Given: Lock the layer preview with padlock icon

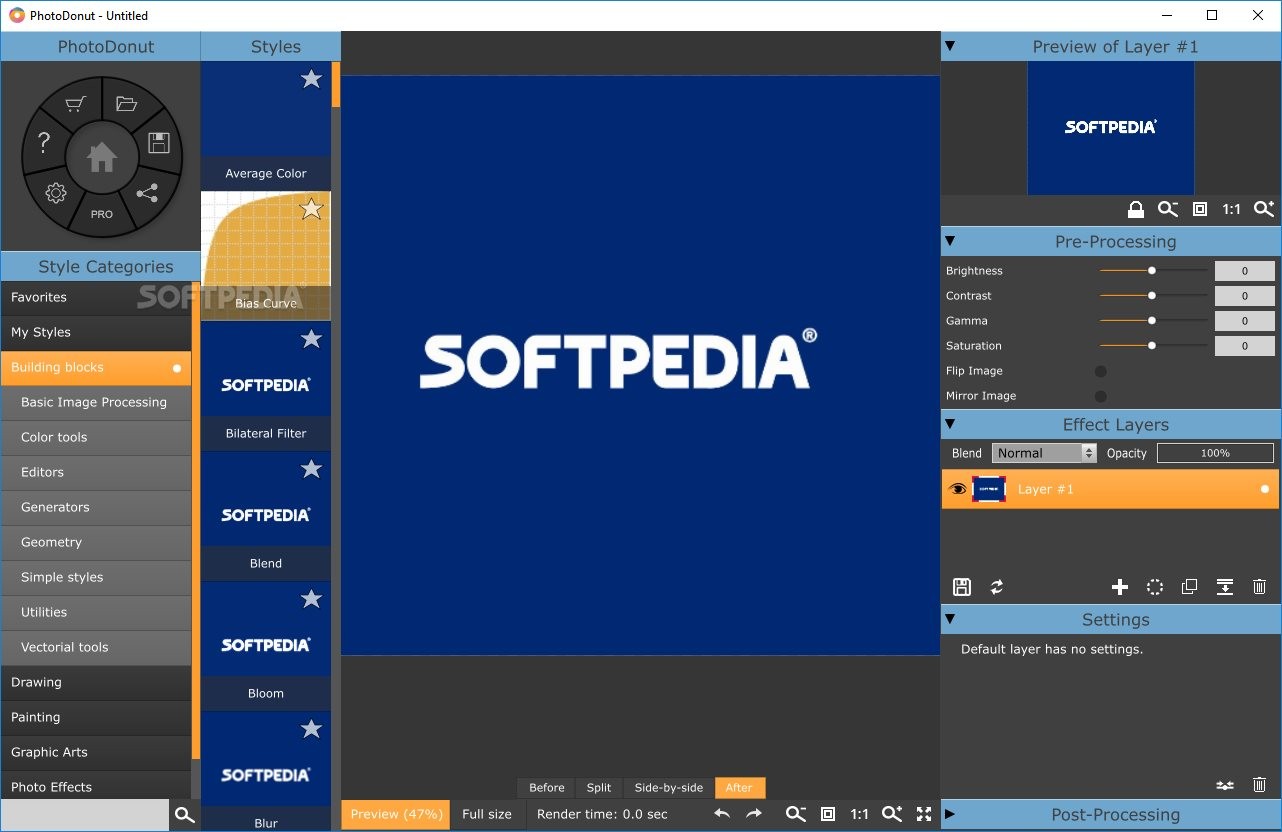Looking at the screenshot, I should 1135,209.
